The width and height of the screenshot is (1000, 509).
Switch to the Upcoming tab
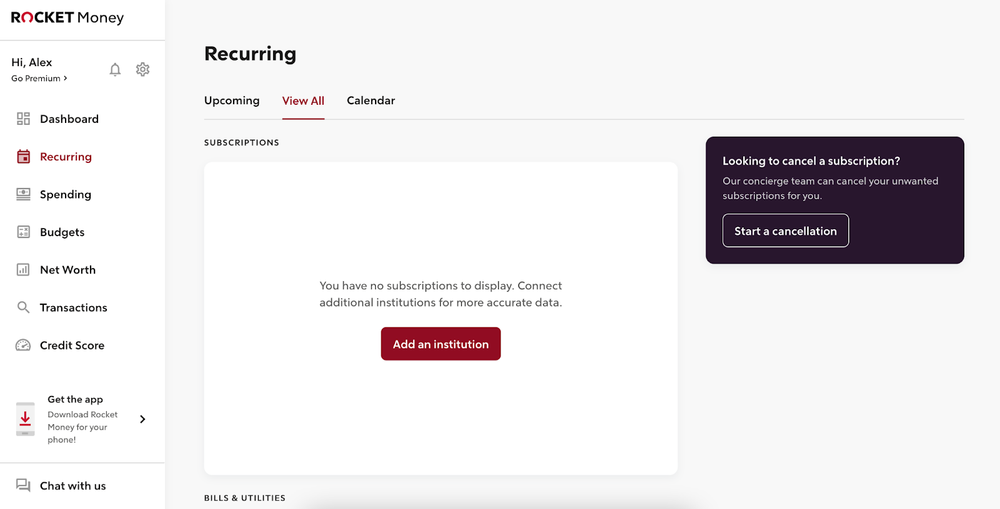232,101
